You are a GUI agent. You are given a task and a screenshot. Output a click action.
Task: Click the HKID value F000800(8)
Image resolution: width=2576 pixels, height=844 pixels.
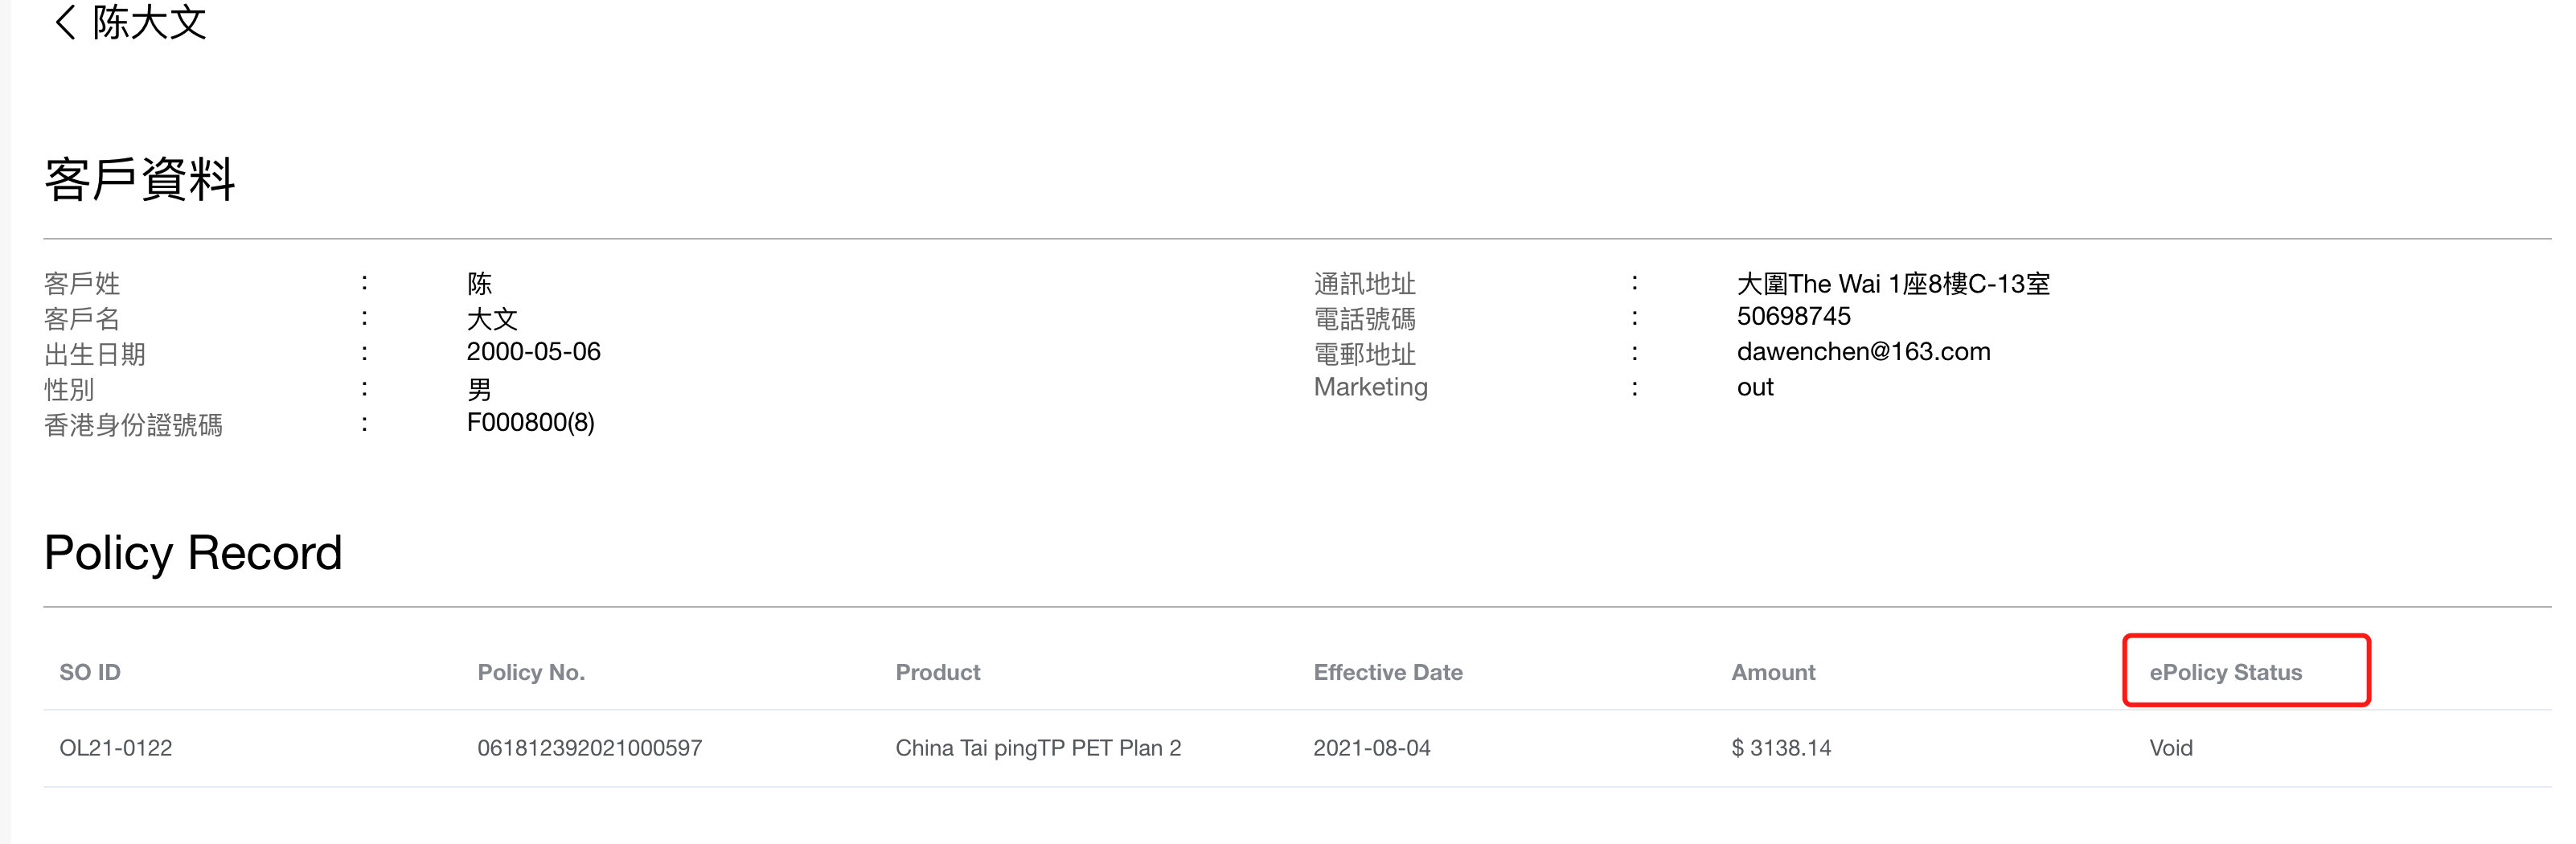pos(530,423)
